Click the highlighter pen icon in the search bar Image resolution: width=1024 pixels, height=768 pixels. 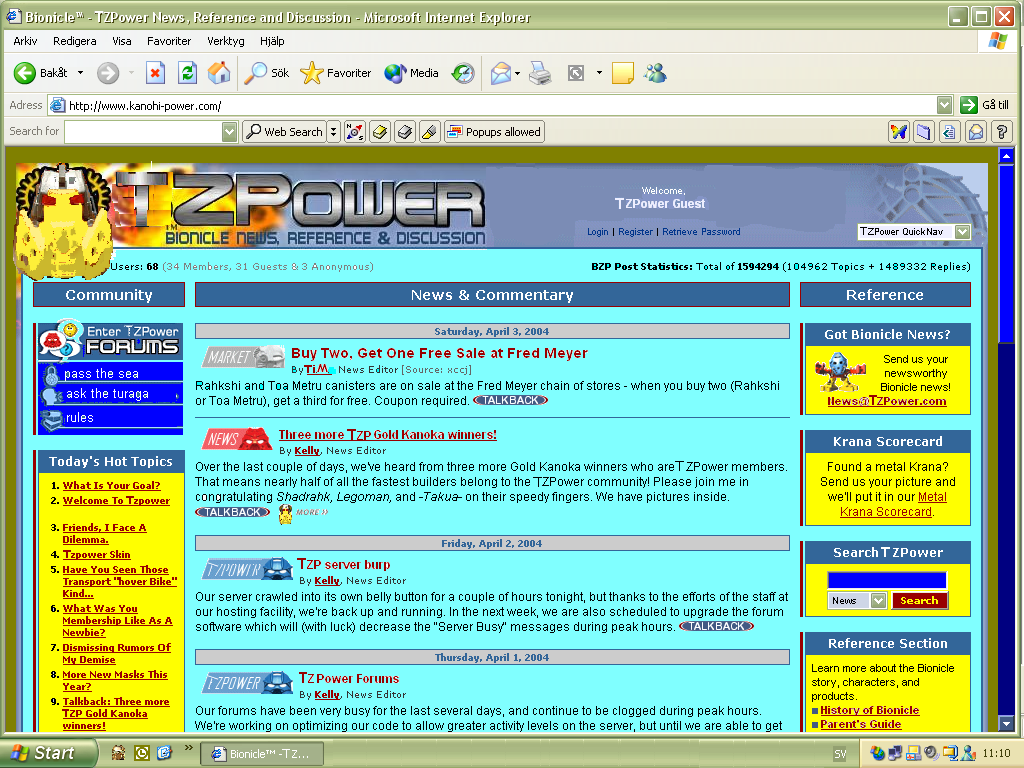[x=429, y=132]
